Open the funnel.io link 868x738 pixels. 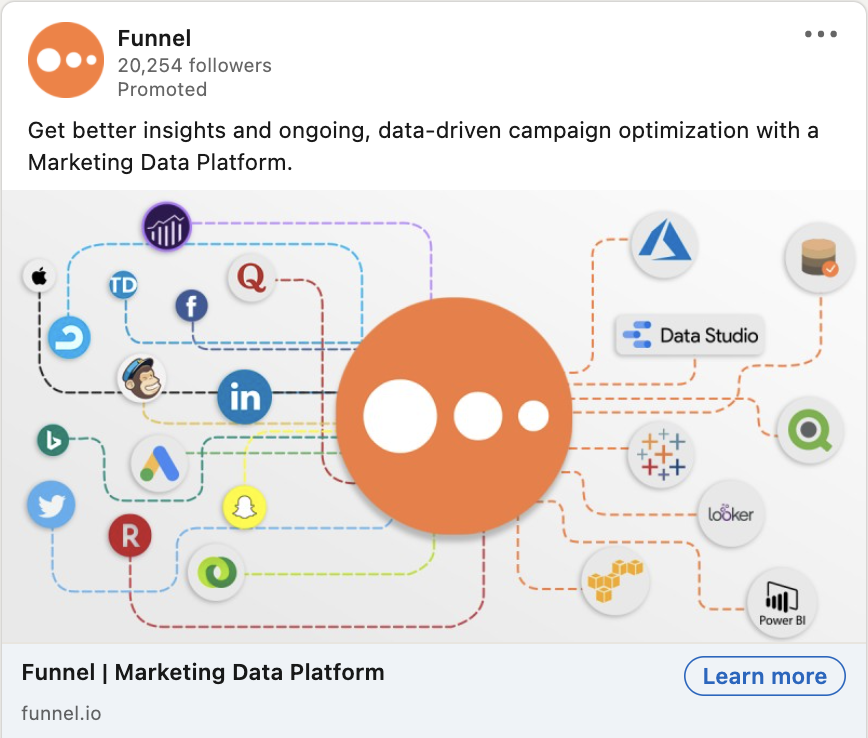(61, 714)
